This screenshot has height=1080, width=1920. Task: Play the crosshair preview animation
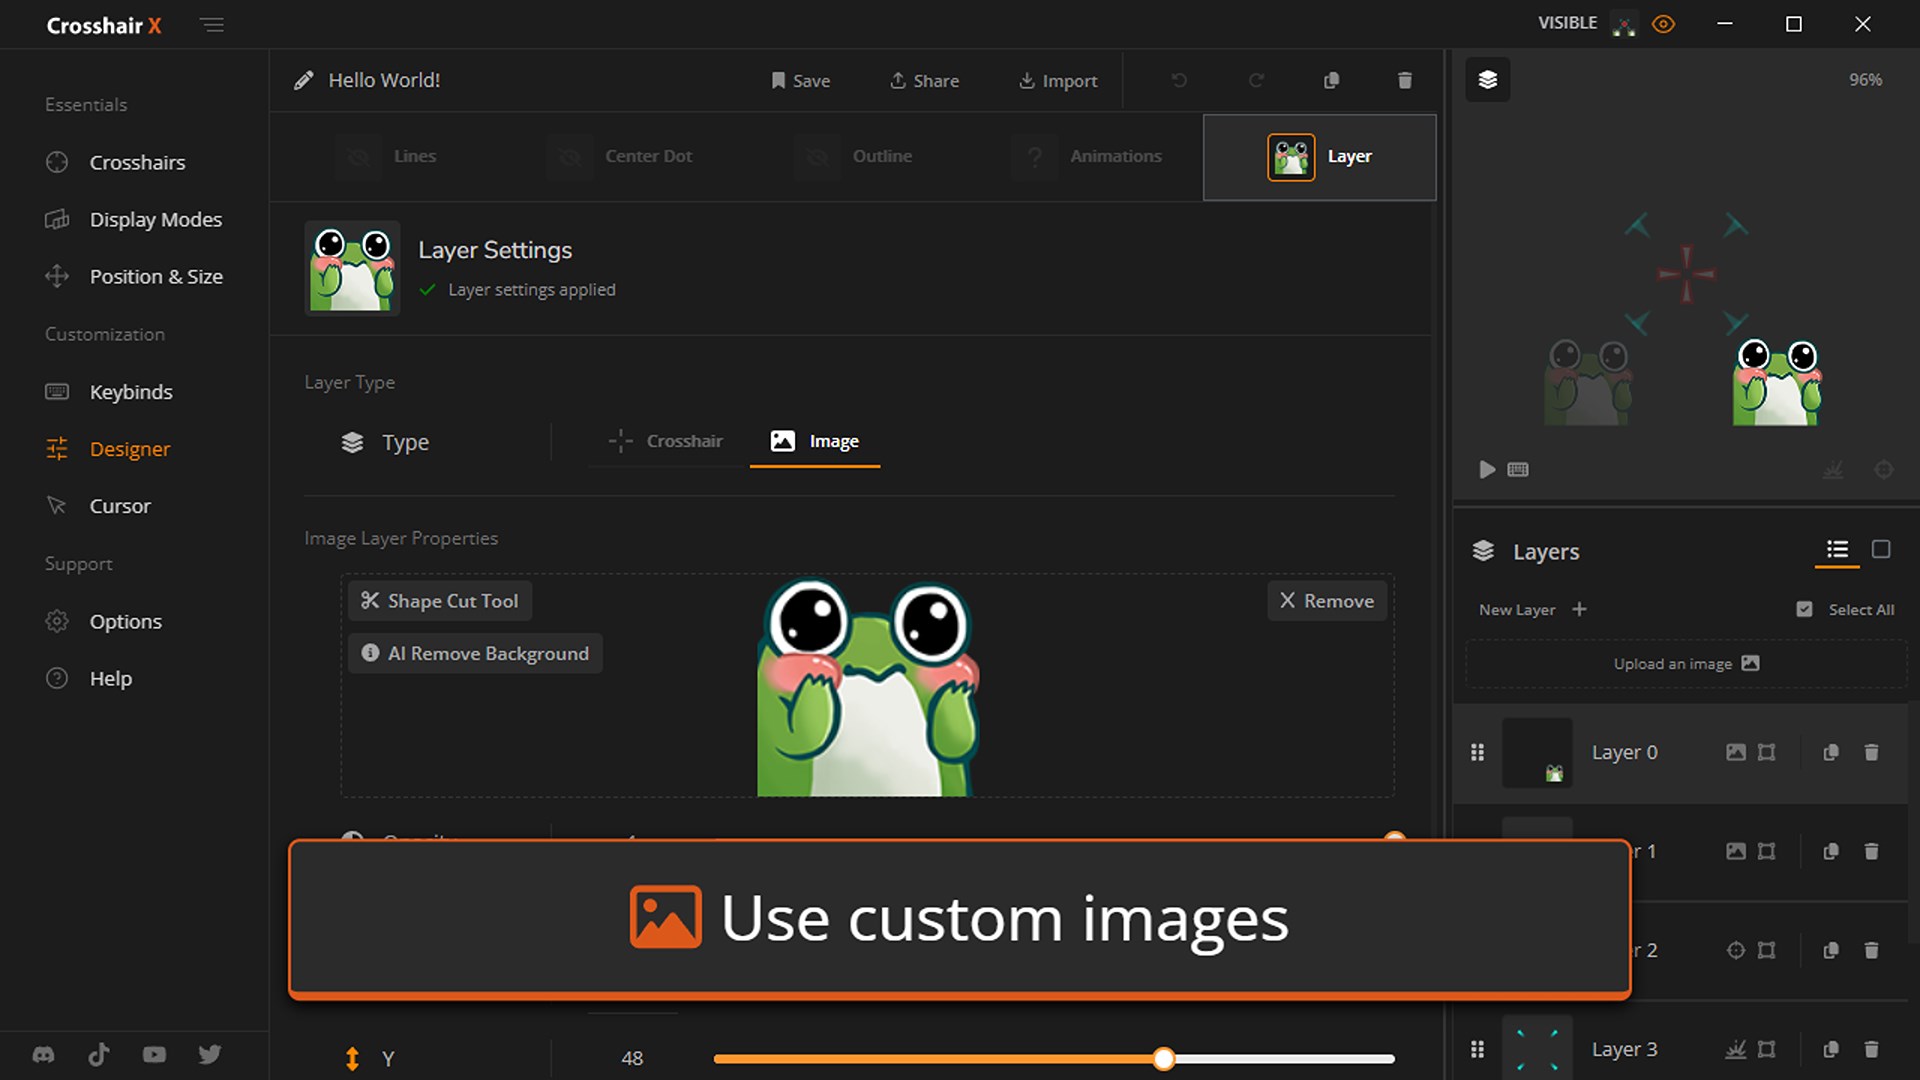point(1487,470)
